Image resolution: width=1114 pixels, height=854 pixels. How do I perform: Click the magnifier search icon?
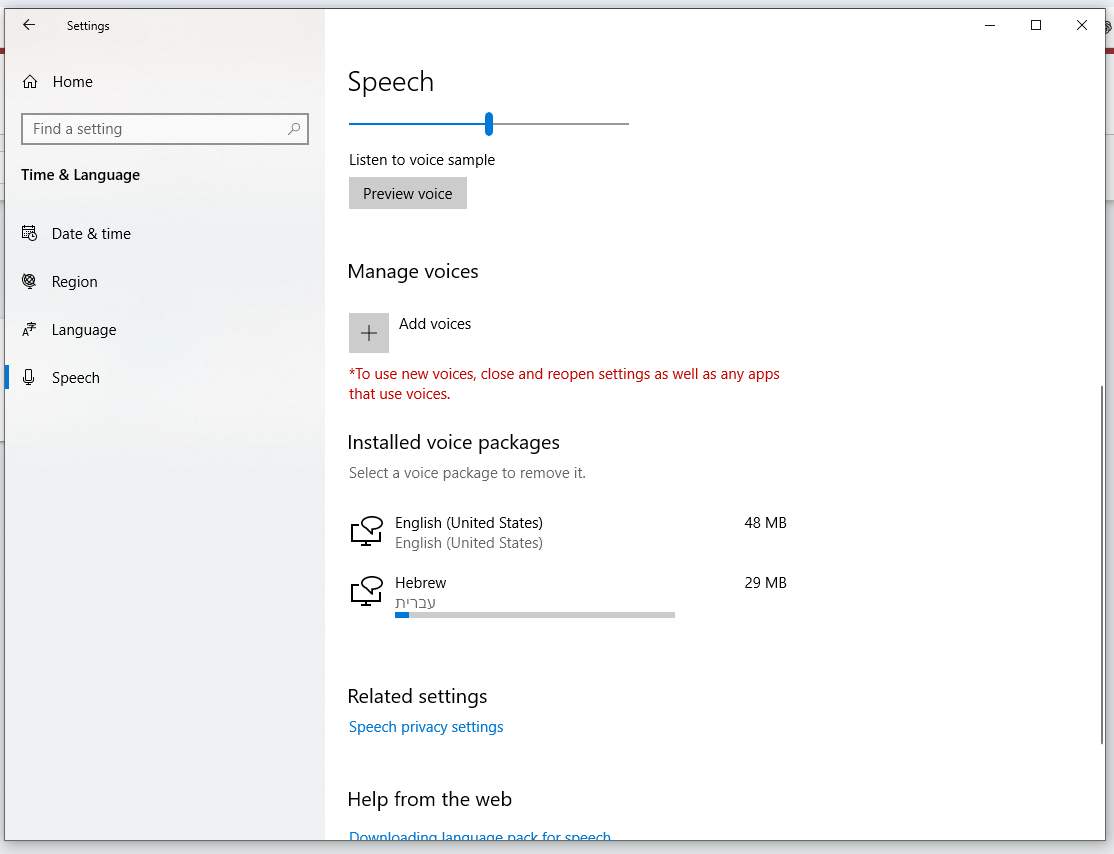click(x=293, y=129)
